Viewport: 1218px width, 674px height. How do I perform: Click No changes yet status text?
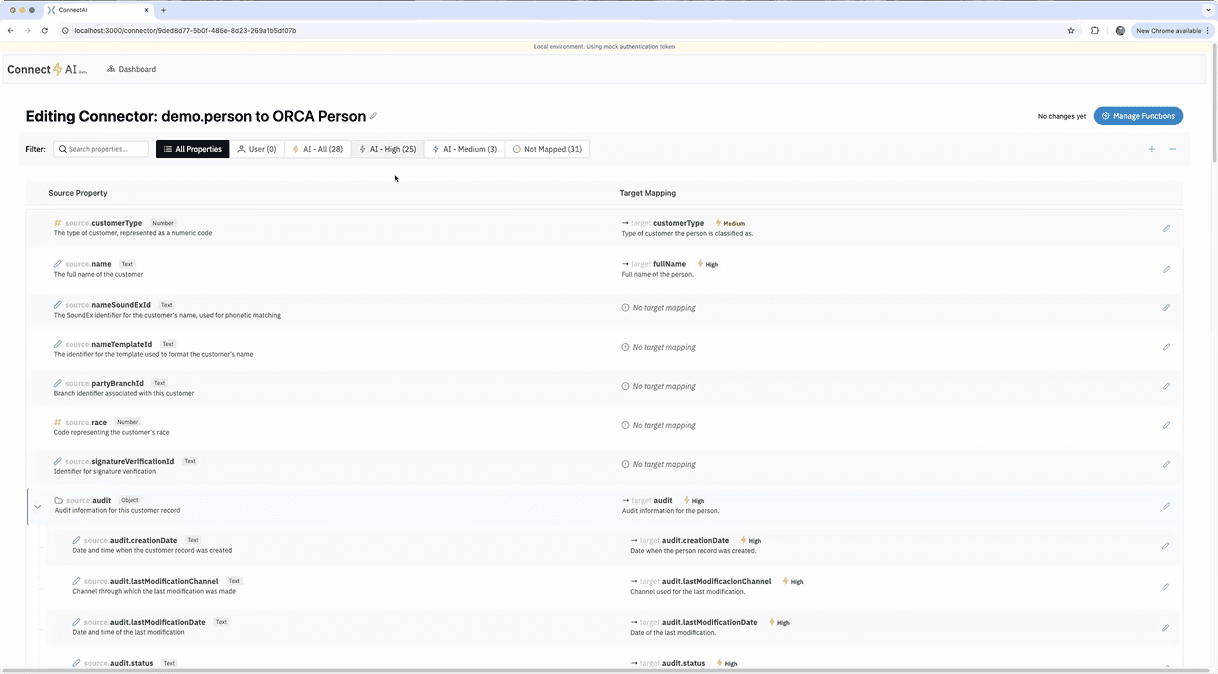tap(1062, 116)
